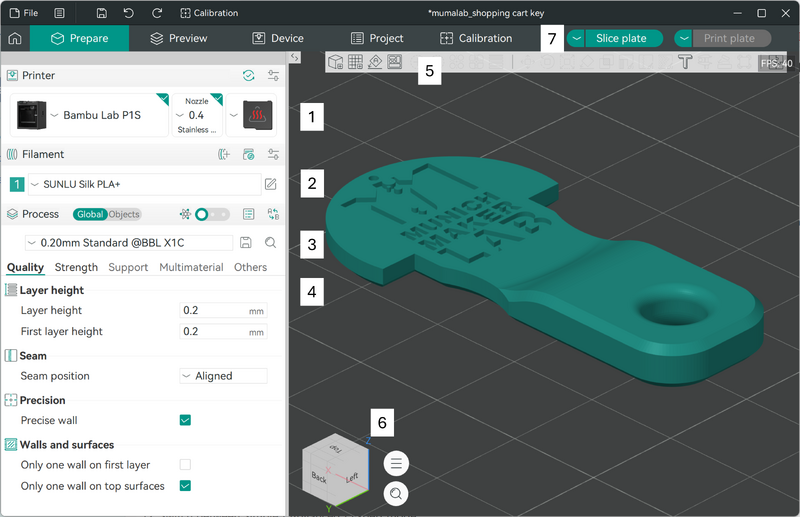This screenshot has height=517, width=800.
Task: Open printer settings sliders icon
Action: click(273, 76)
